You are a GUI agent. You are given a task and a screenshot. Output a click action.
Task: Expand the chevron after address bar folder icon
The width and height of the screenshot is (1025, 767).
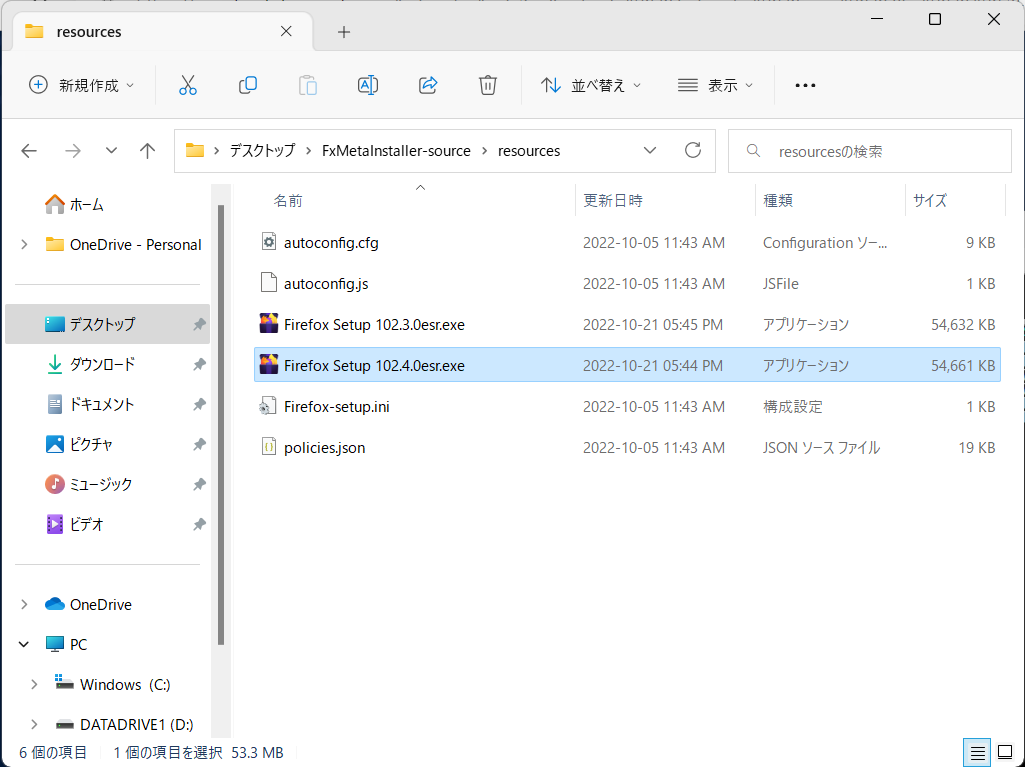(x=216, y=151)
